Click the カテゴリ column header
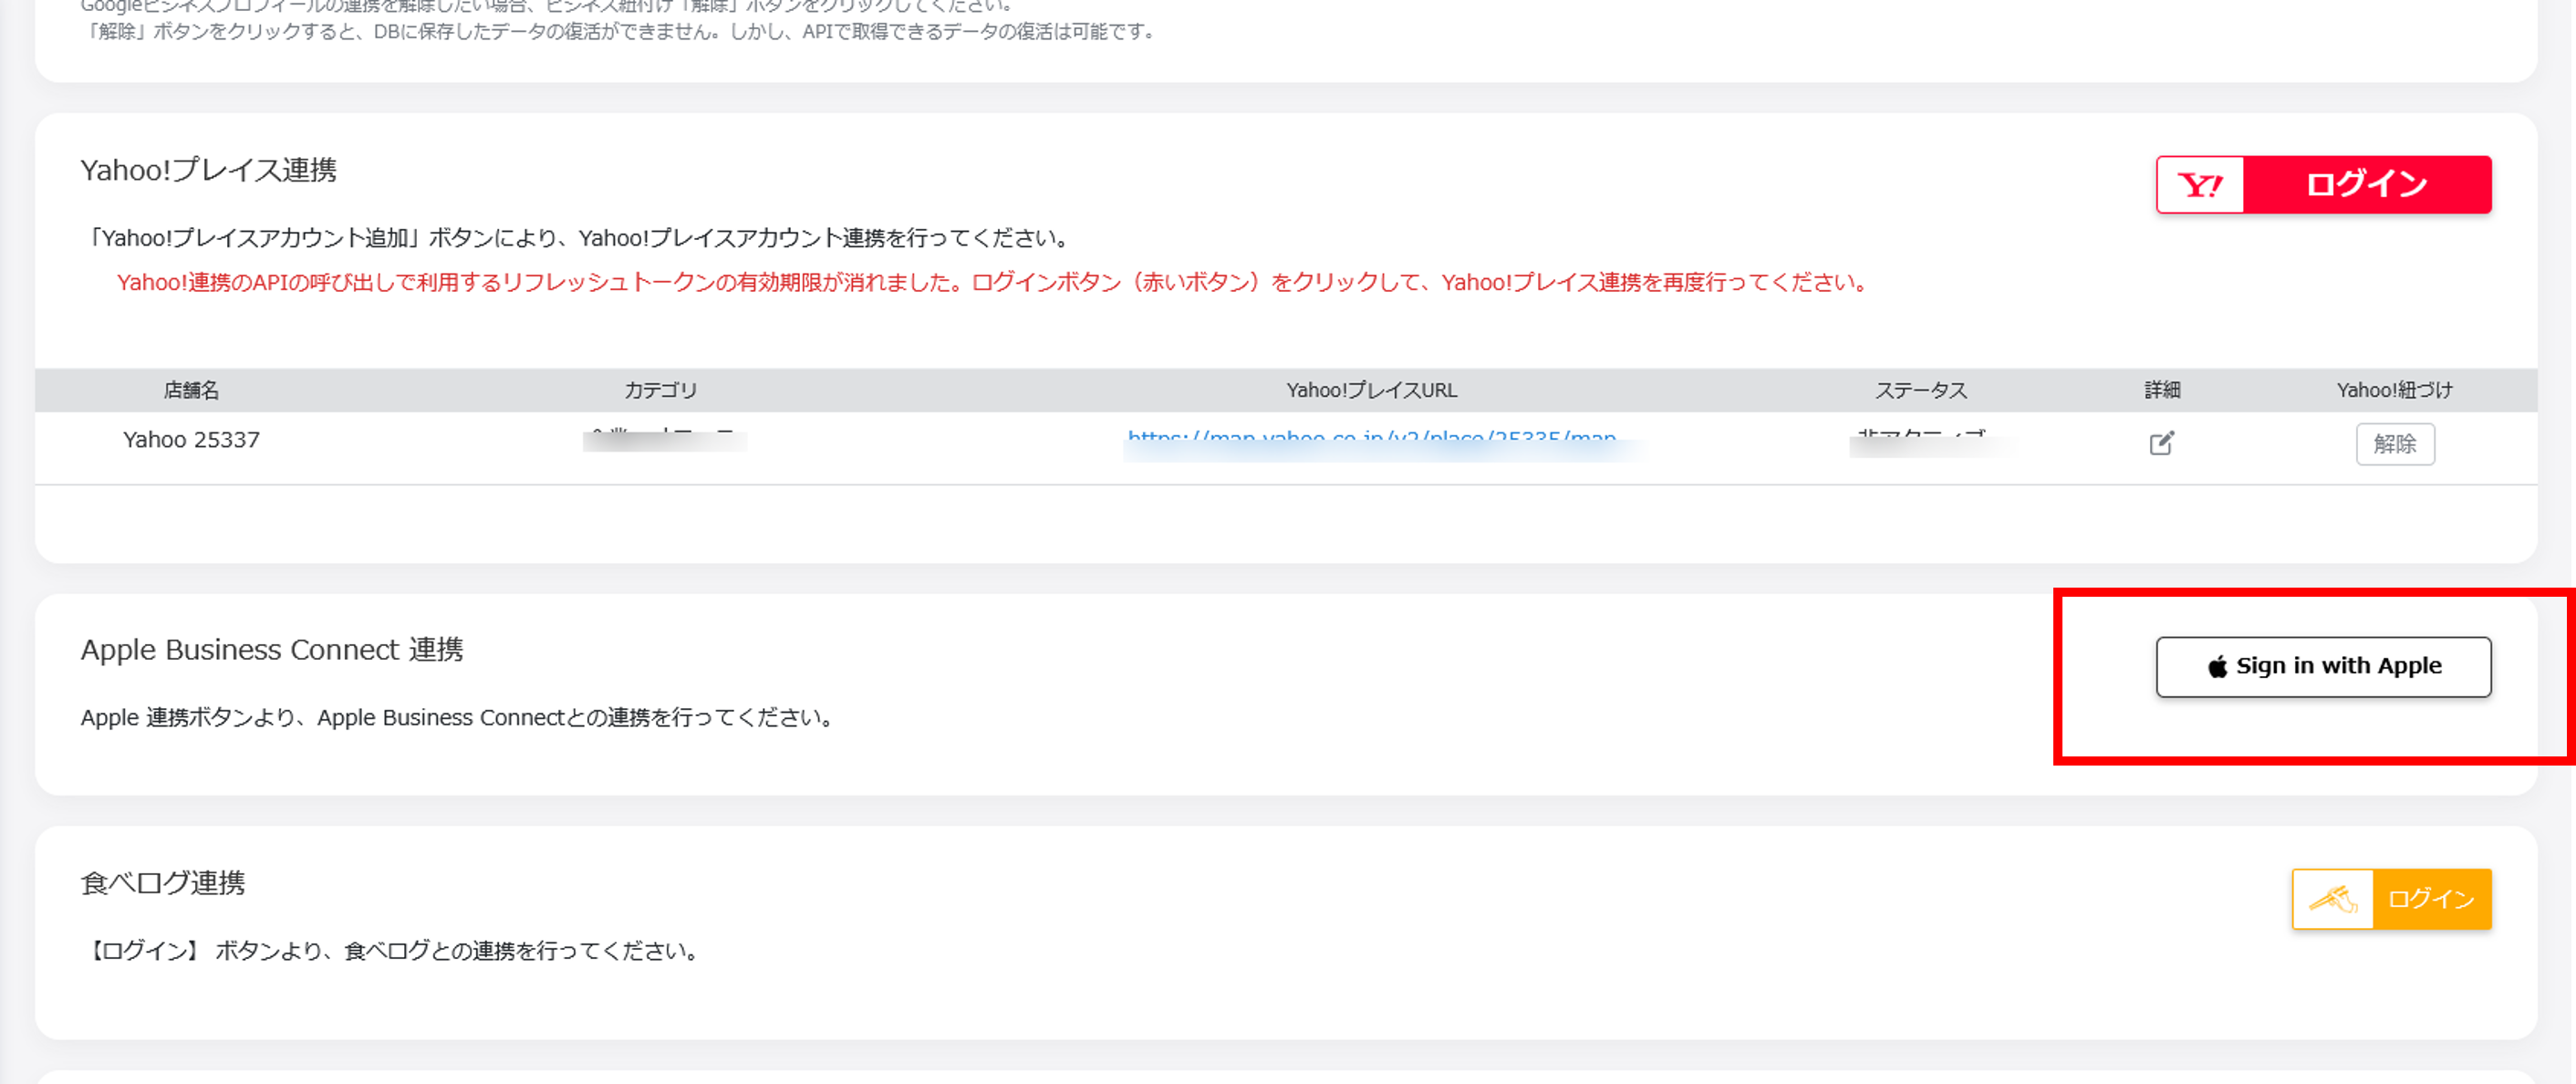Viewport: 2576px width, 1084px height. tap(661, 390)
